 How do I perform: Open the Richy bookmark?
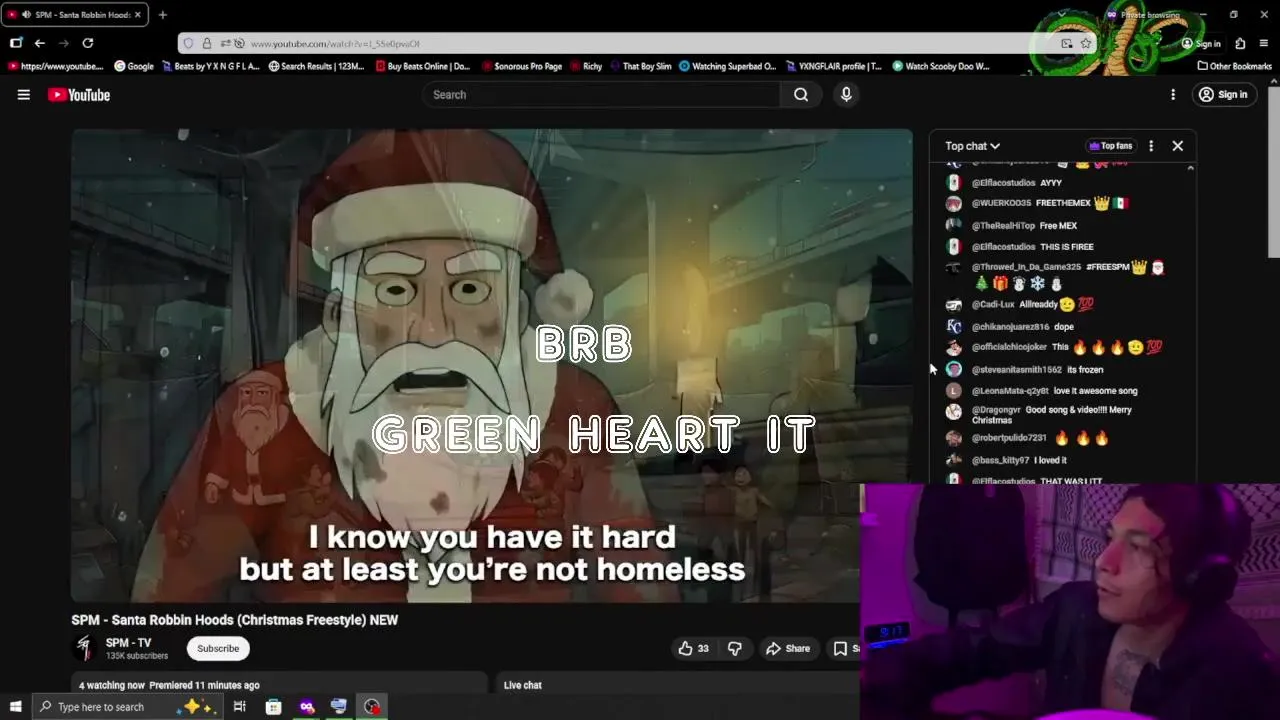point(586,66)
